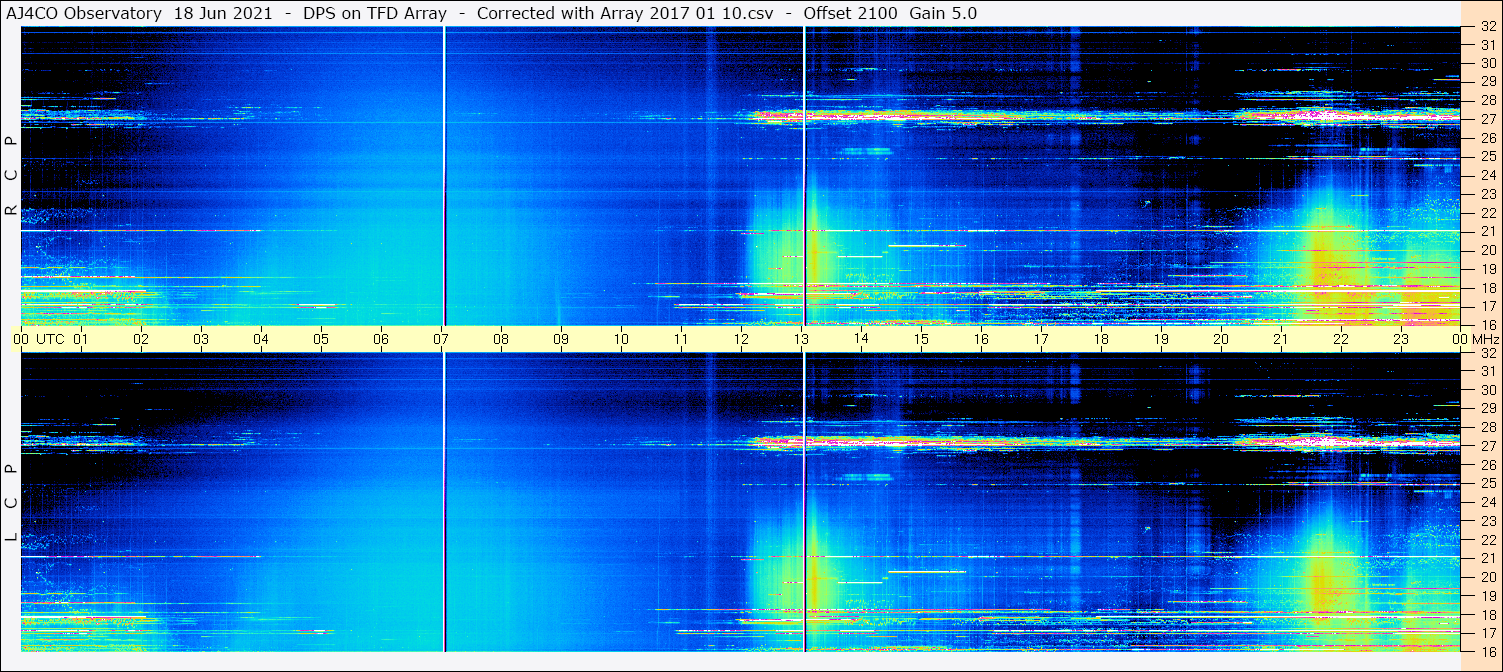Click the 20 MHz label on RCP scale

pos(1488,250)
